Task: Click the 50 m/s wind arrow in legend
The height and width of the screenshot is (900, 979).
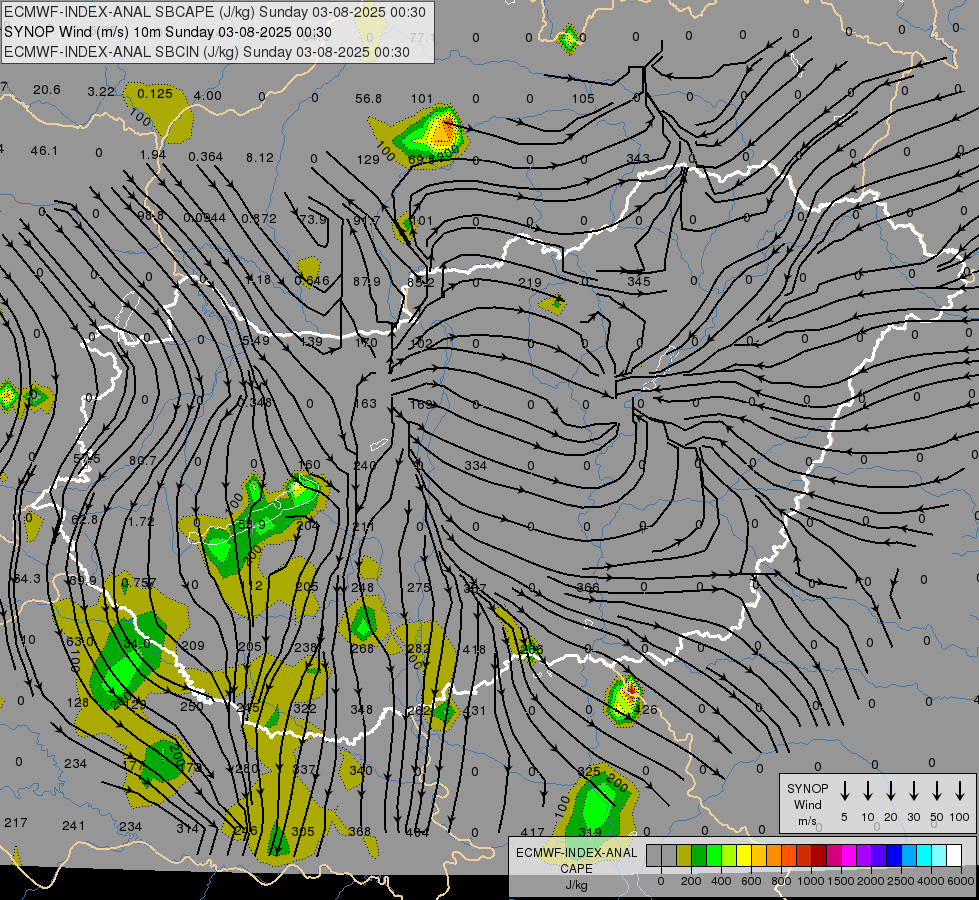Action: [937, 791]
